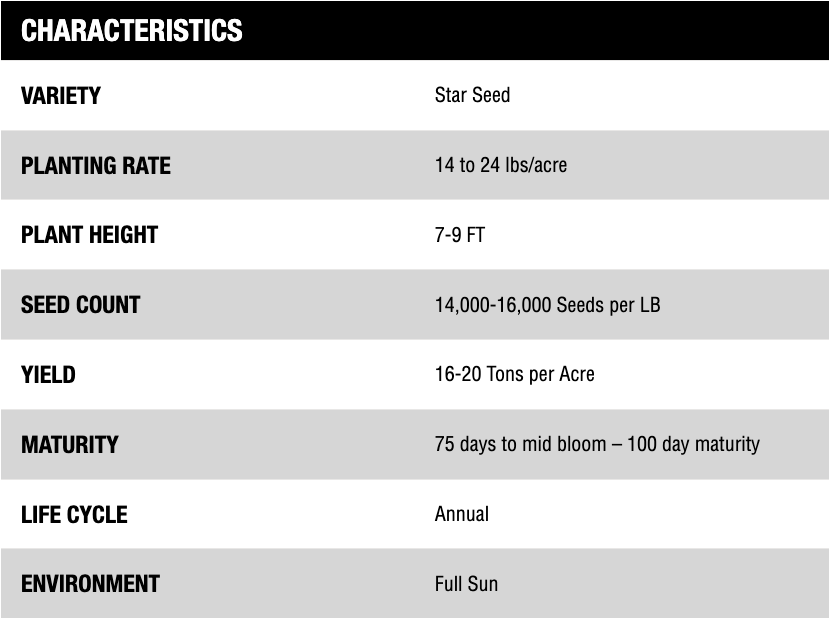
Task: Click the "lbs/acre" unit text
Action: click(x=536, y=166)
